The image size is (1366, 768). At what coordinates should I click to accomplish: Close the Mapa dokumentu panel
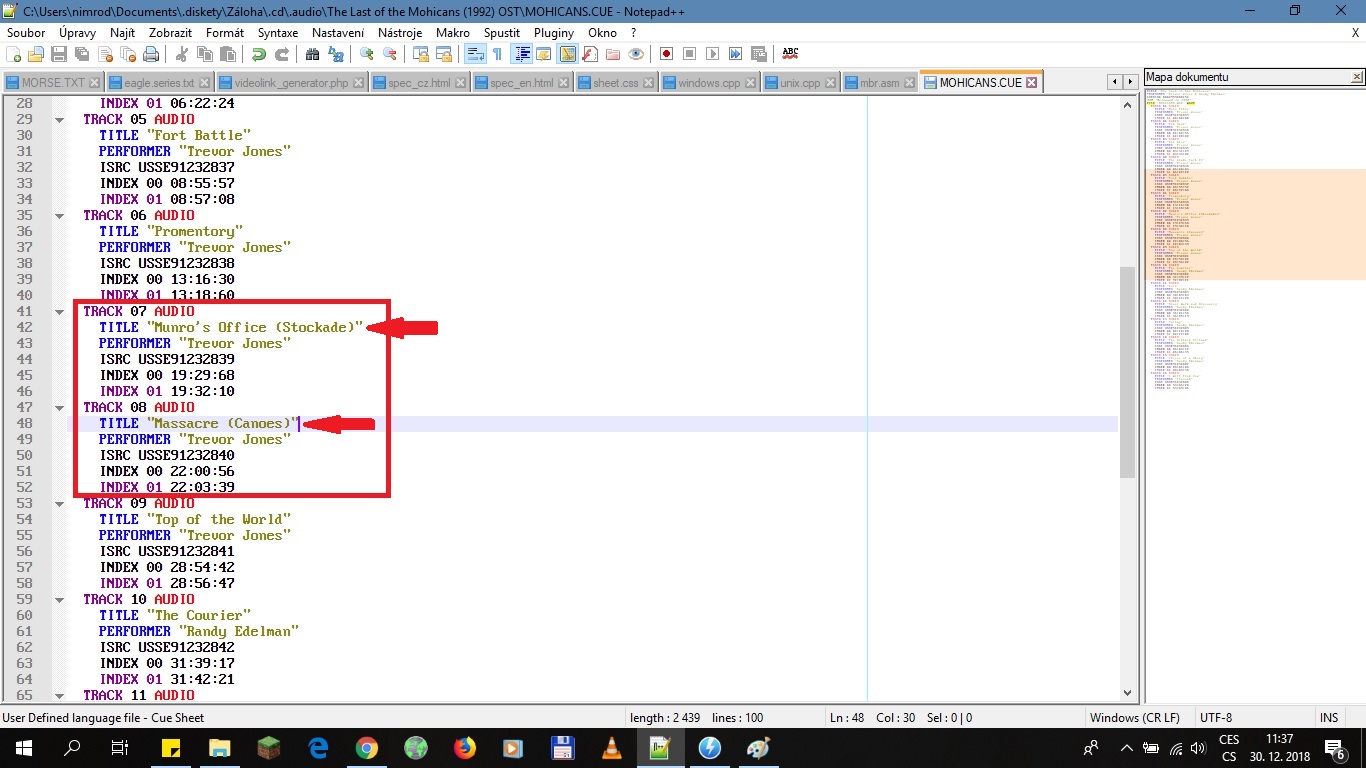1357,77
